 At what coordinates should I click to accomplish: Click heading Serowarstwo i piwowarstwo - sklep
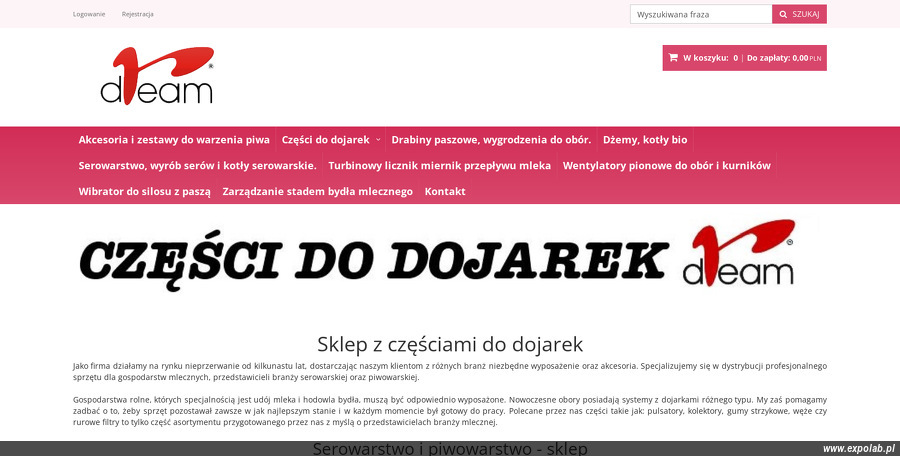pyautogui.click(x=450, y=449)
